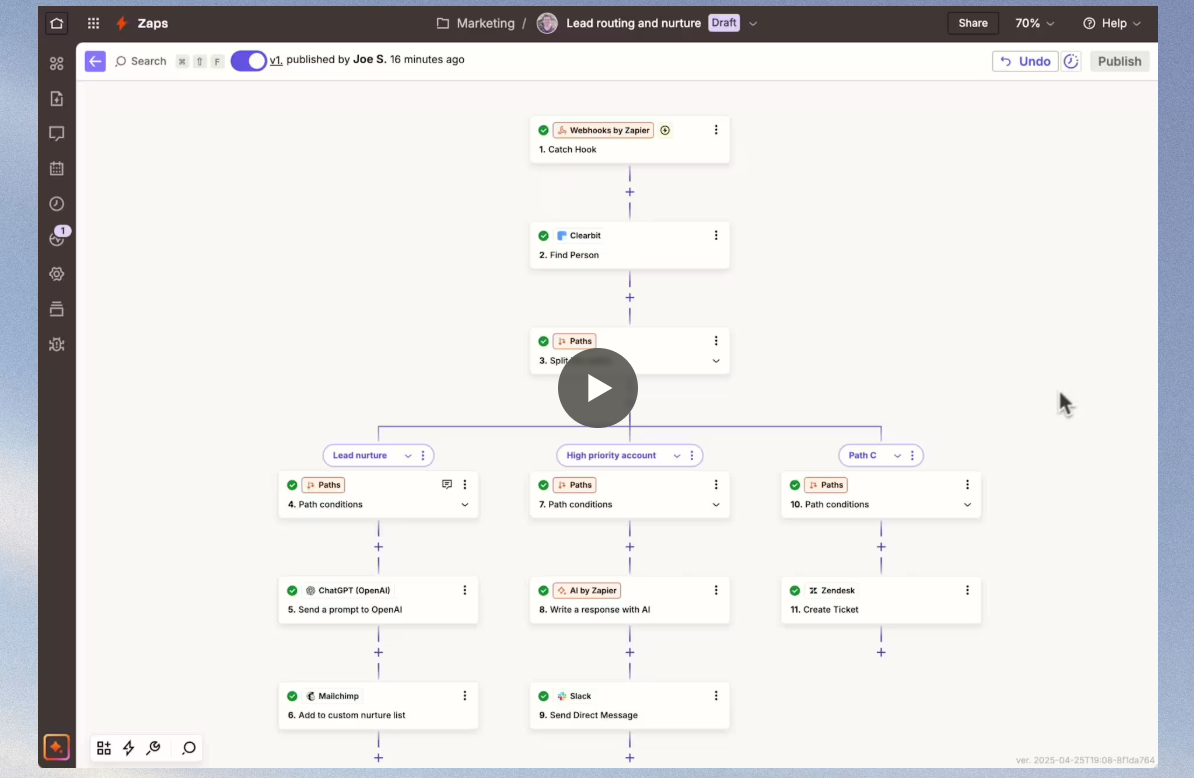Click bottom toolbar lightning bolt icon

tap(128, 748)
